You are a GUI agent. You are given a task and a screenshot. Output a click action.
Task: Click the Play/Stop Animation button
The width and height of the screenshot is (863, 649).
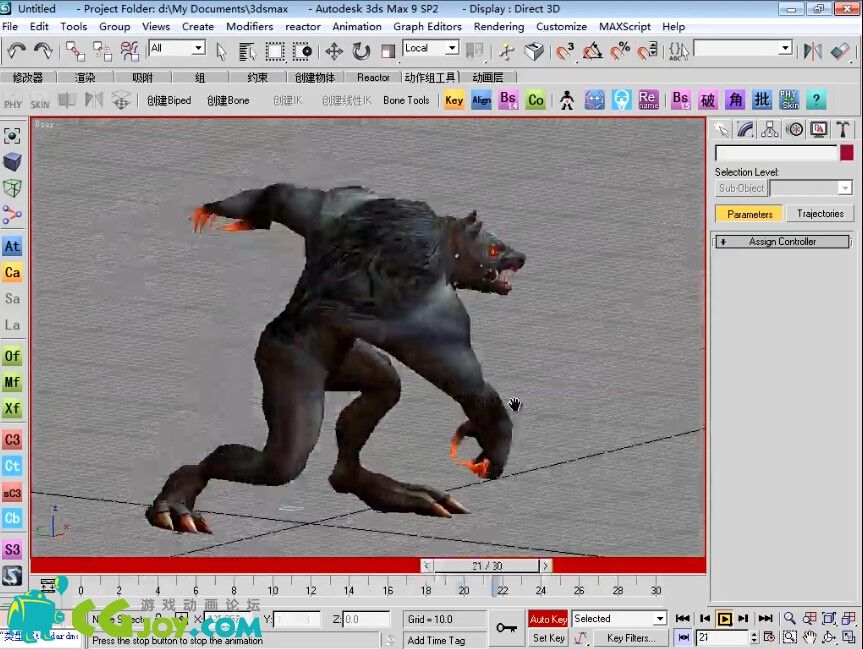tap(724, 619)
